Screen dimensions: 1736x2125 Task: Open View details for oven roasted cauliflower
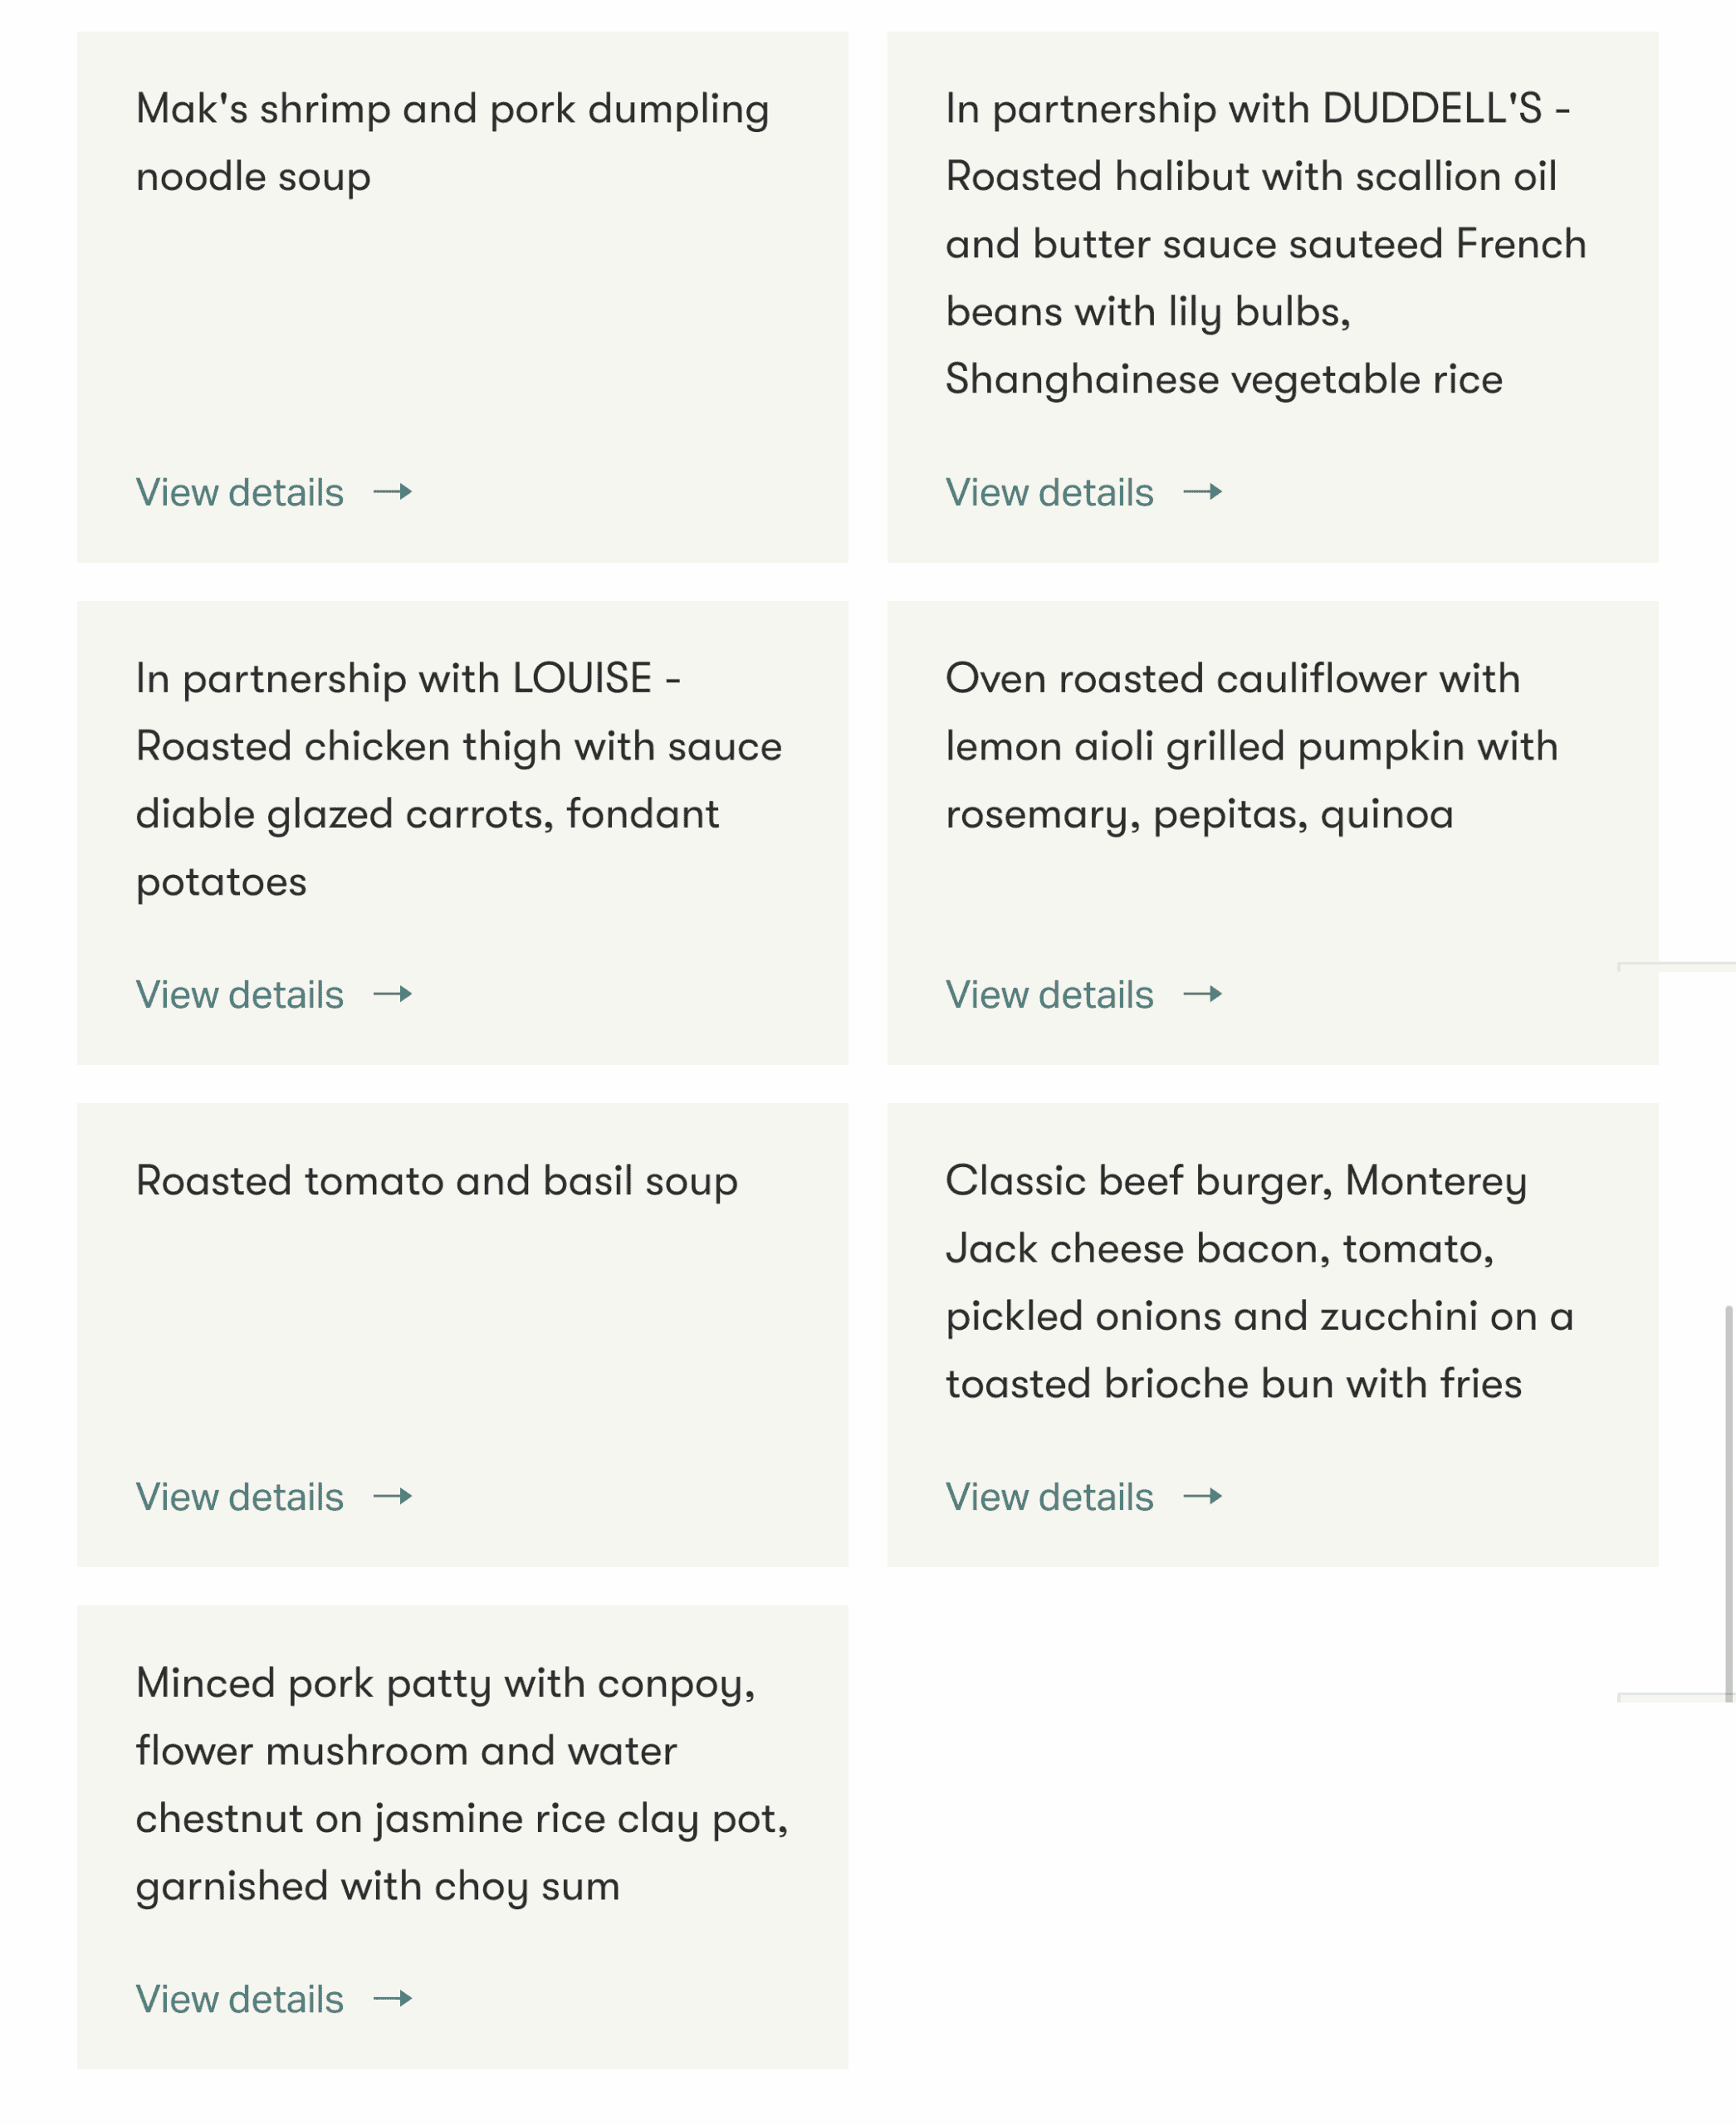[1049, 994]
